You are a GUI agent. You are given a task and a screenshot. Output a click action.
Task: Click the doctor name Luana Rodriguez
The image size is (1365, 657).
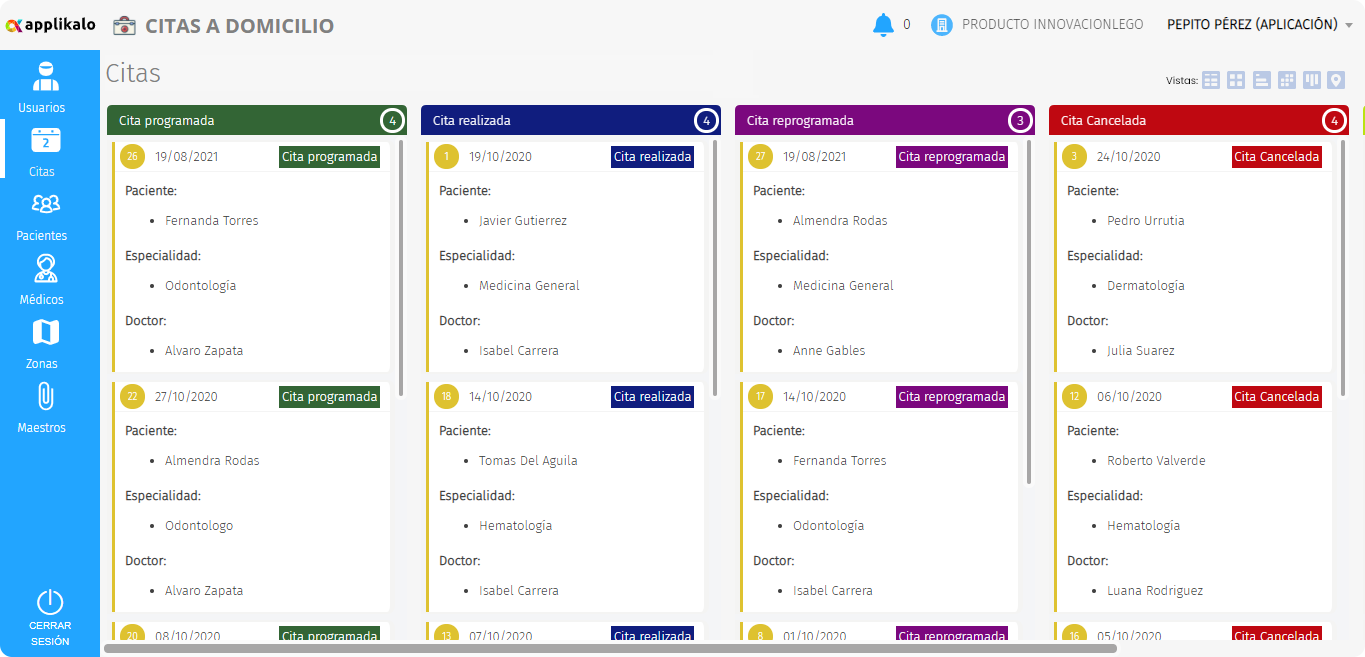1155,591
